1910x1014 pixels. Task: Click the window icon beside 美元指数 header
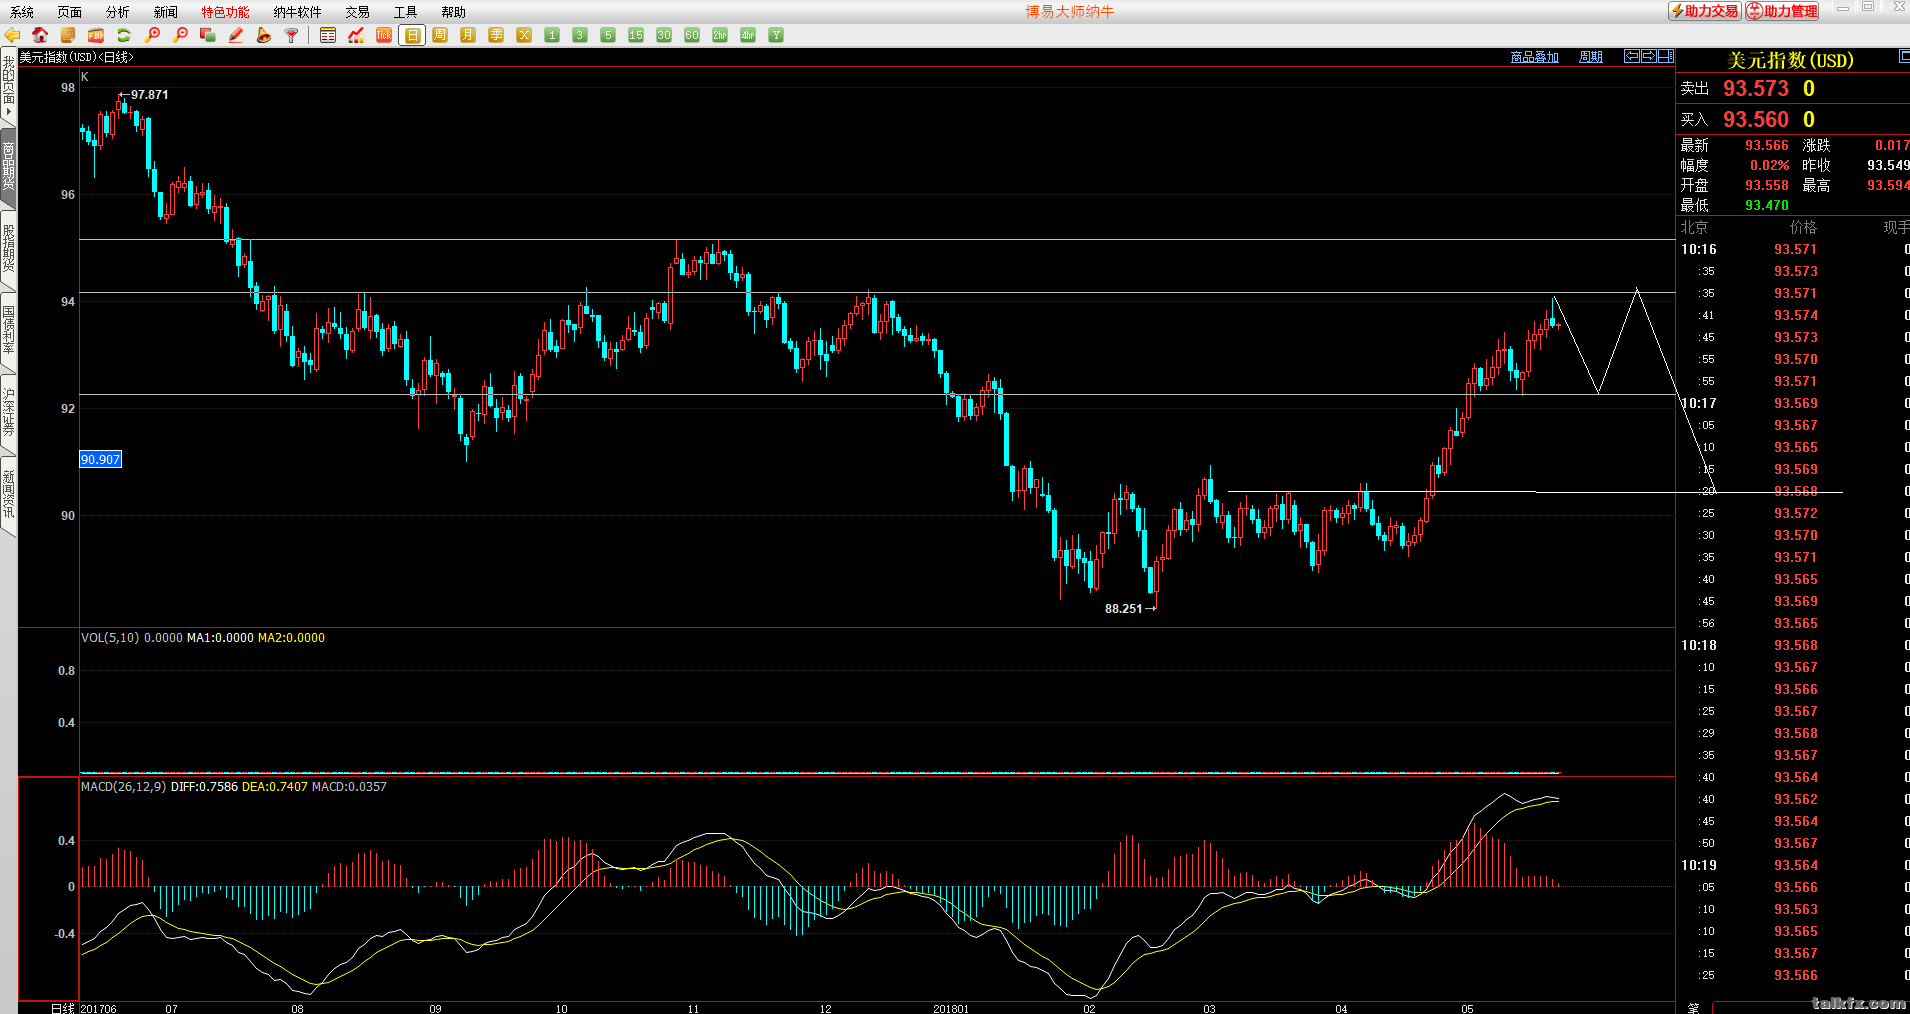point(1904,57)
